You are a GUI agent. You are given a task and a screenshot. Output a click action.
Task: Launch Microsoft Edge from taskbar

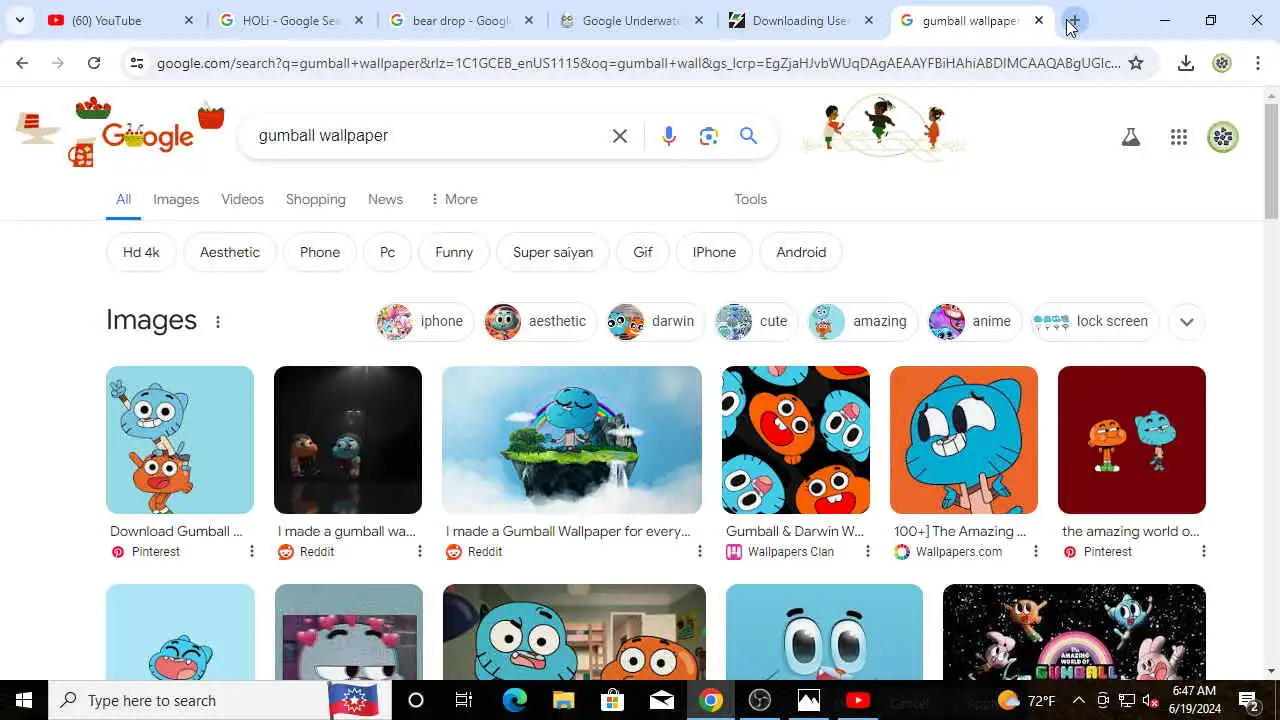pyautogui.click(x=514, y=700)
